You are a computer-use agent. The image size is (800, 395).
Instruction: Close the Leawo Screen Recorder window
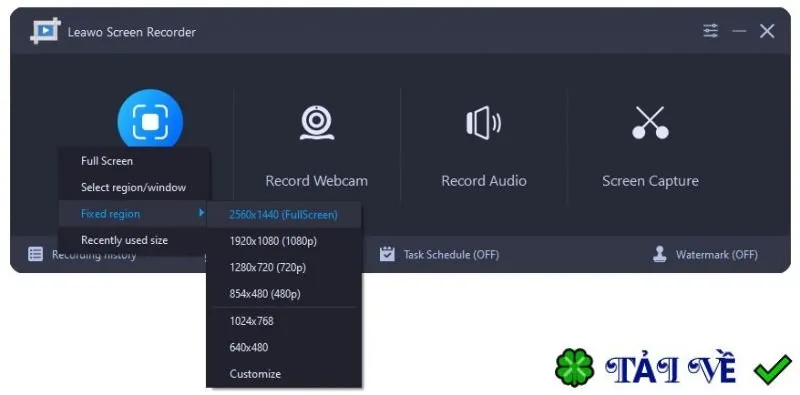pos(767,31)
